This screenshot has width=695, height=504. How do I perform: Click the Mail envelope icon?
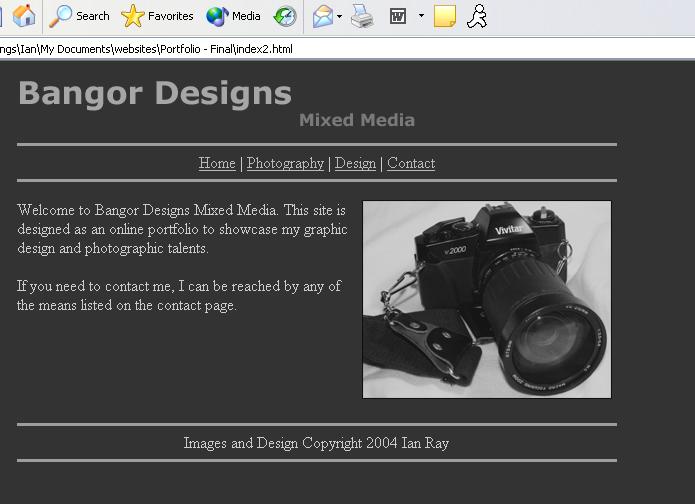[x=323, y=16]
